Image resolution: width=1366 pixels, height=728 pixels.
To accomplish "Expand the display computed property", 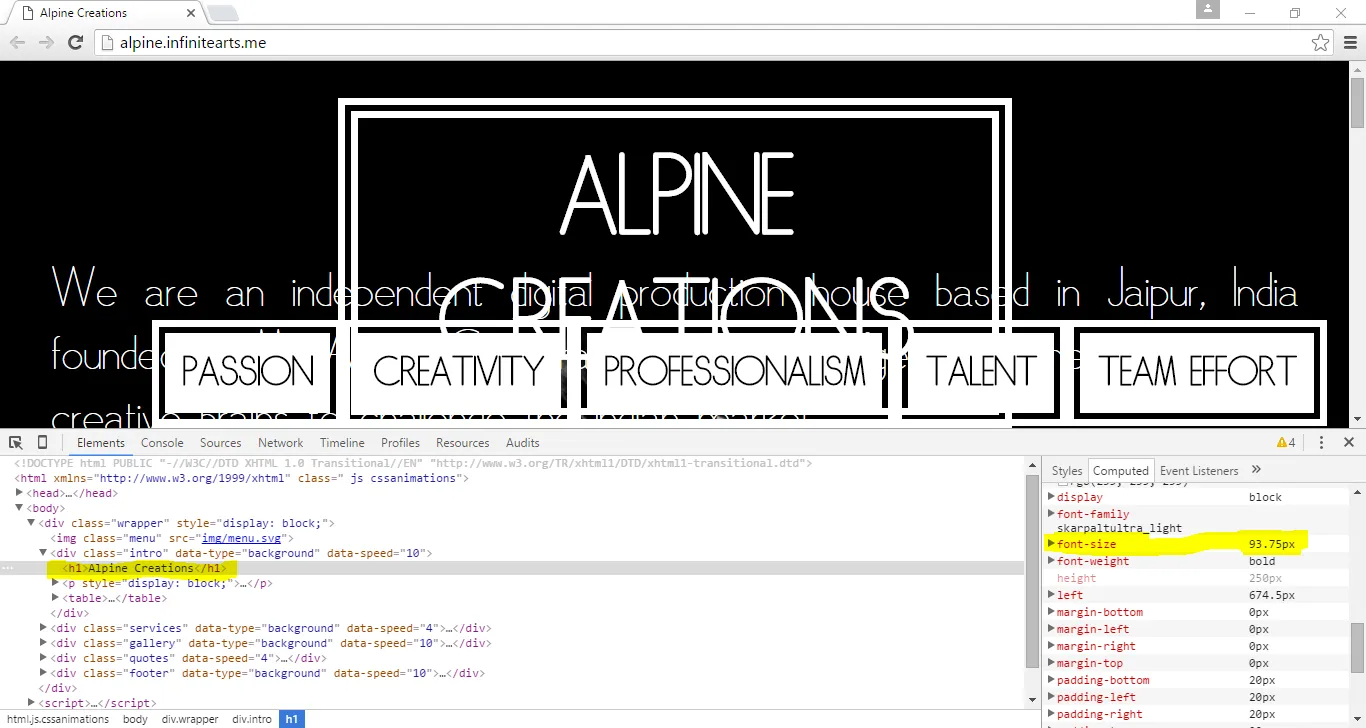I will tap(1051, 497).
